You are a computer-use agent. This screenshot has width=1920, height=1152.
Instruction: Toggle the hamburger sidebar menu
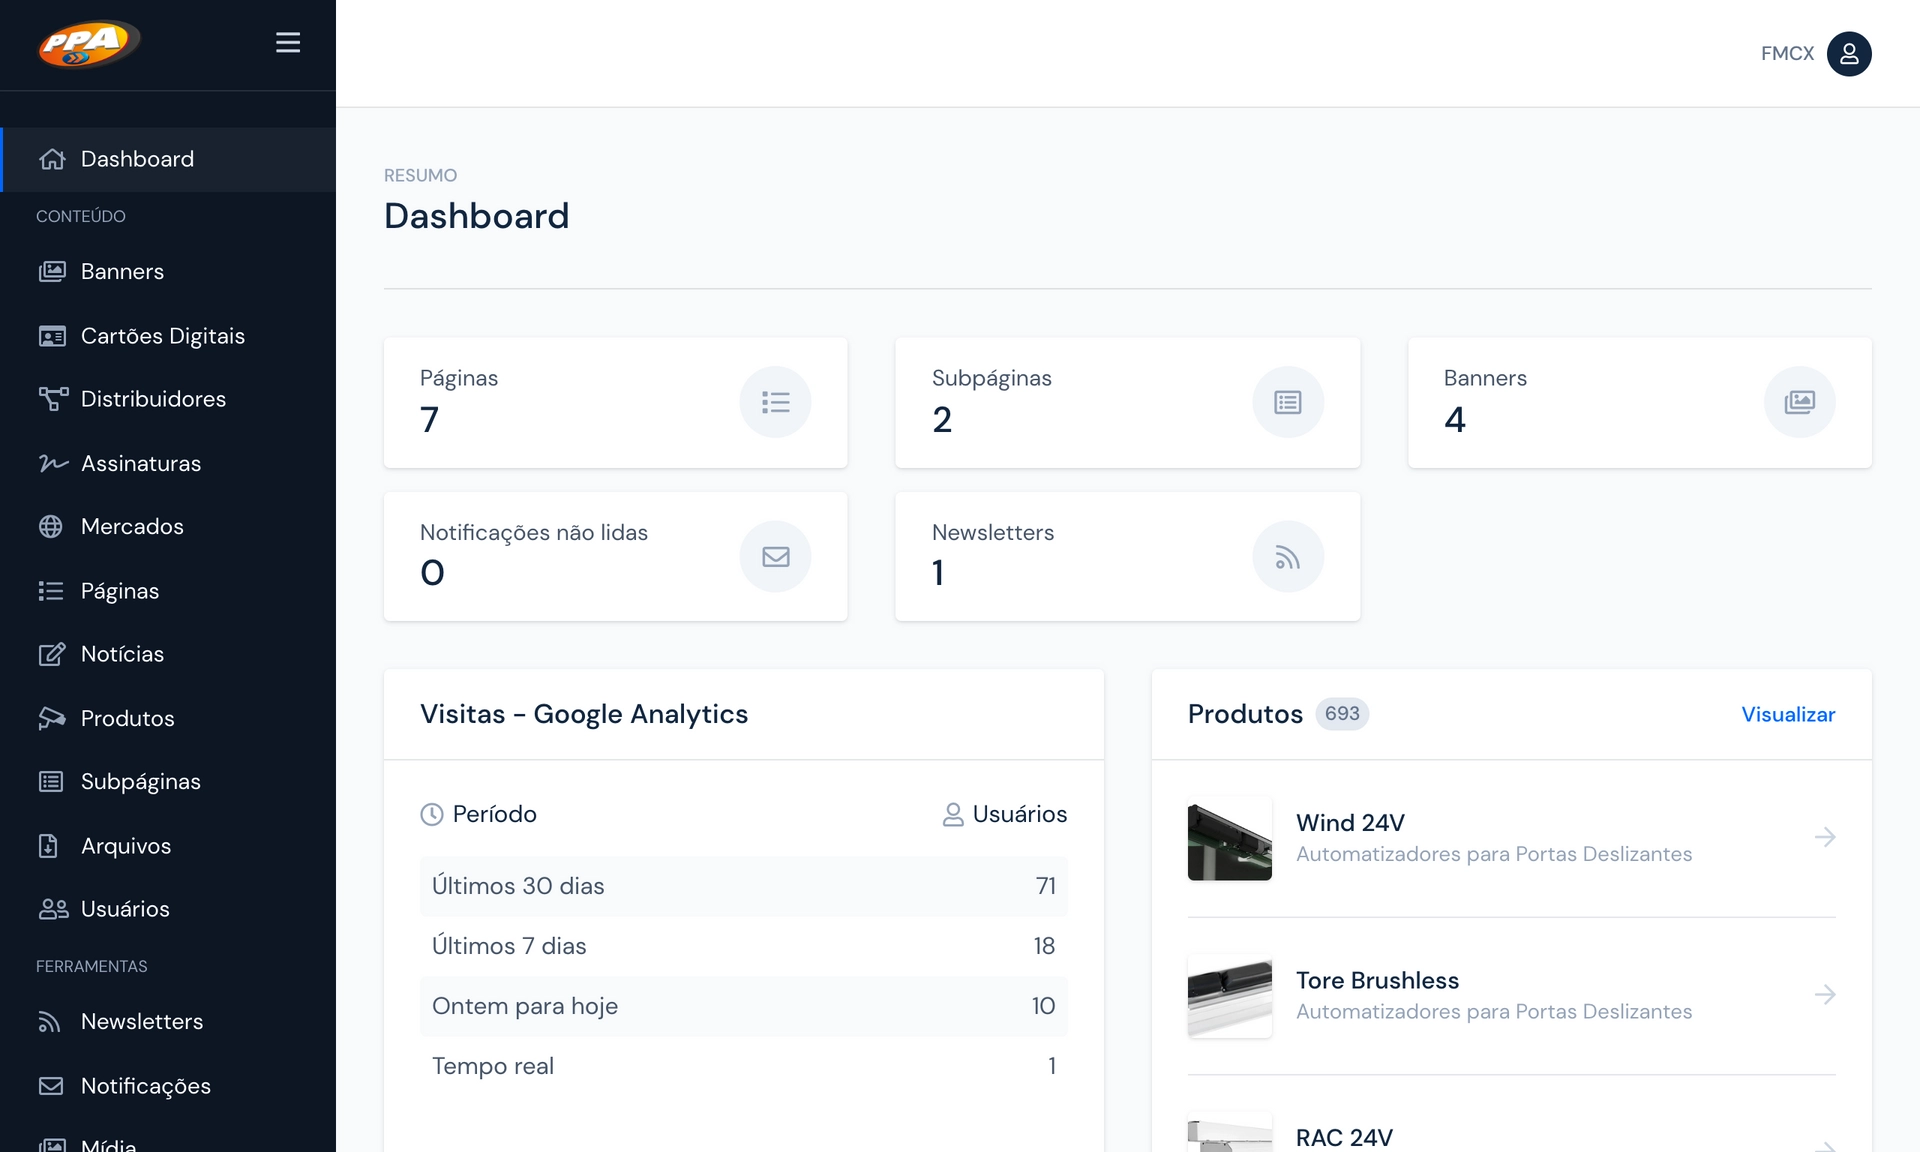coord(288,43)
